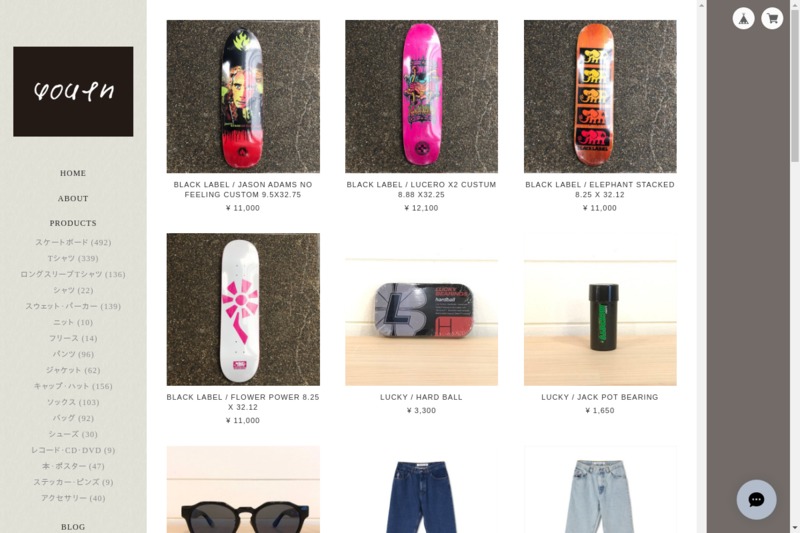Viewport: 800px width, 533px height.
Task: Browse the スケートボード (492) category
Action: pos(73,242)
